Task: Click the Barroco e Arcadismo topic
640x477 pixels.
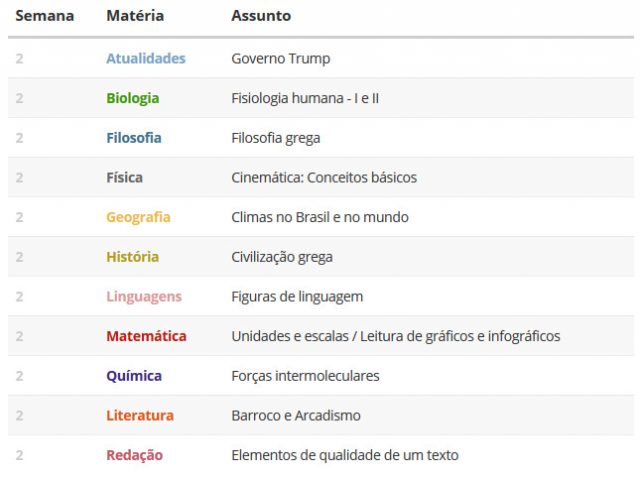Action: coord(296,415)
